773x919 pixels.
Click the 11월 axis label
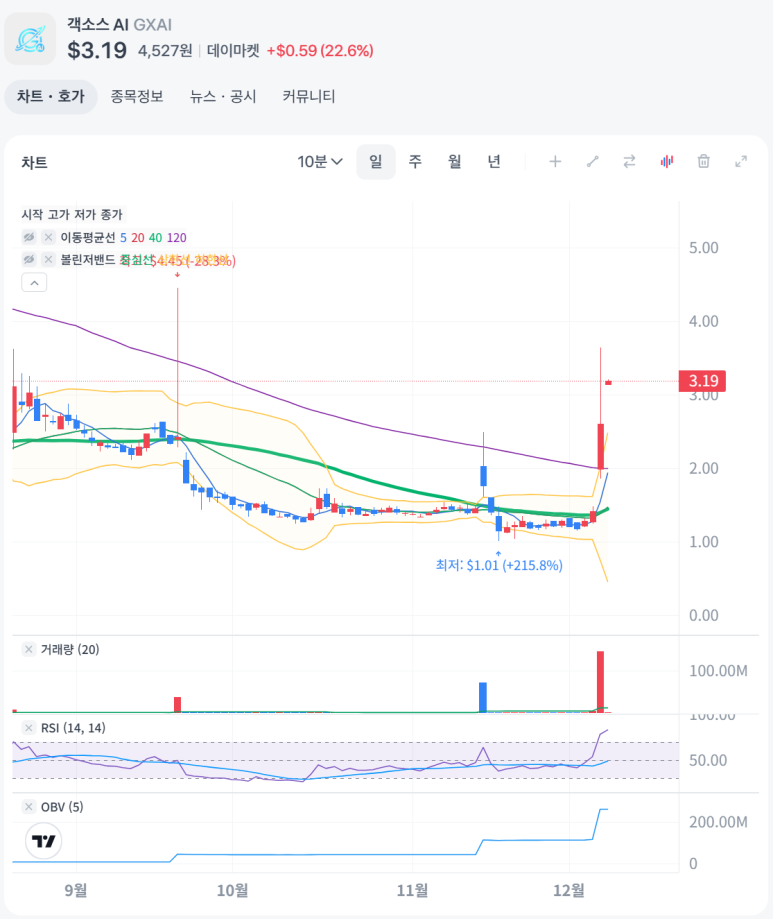click(x=412, y=890)
